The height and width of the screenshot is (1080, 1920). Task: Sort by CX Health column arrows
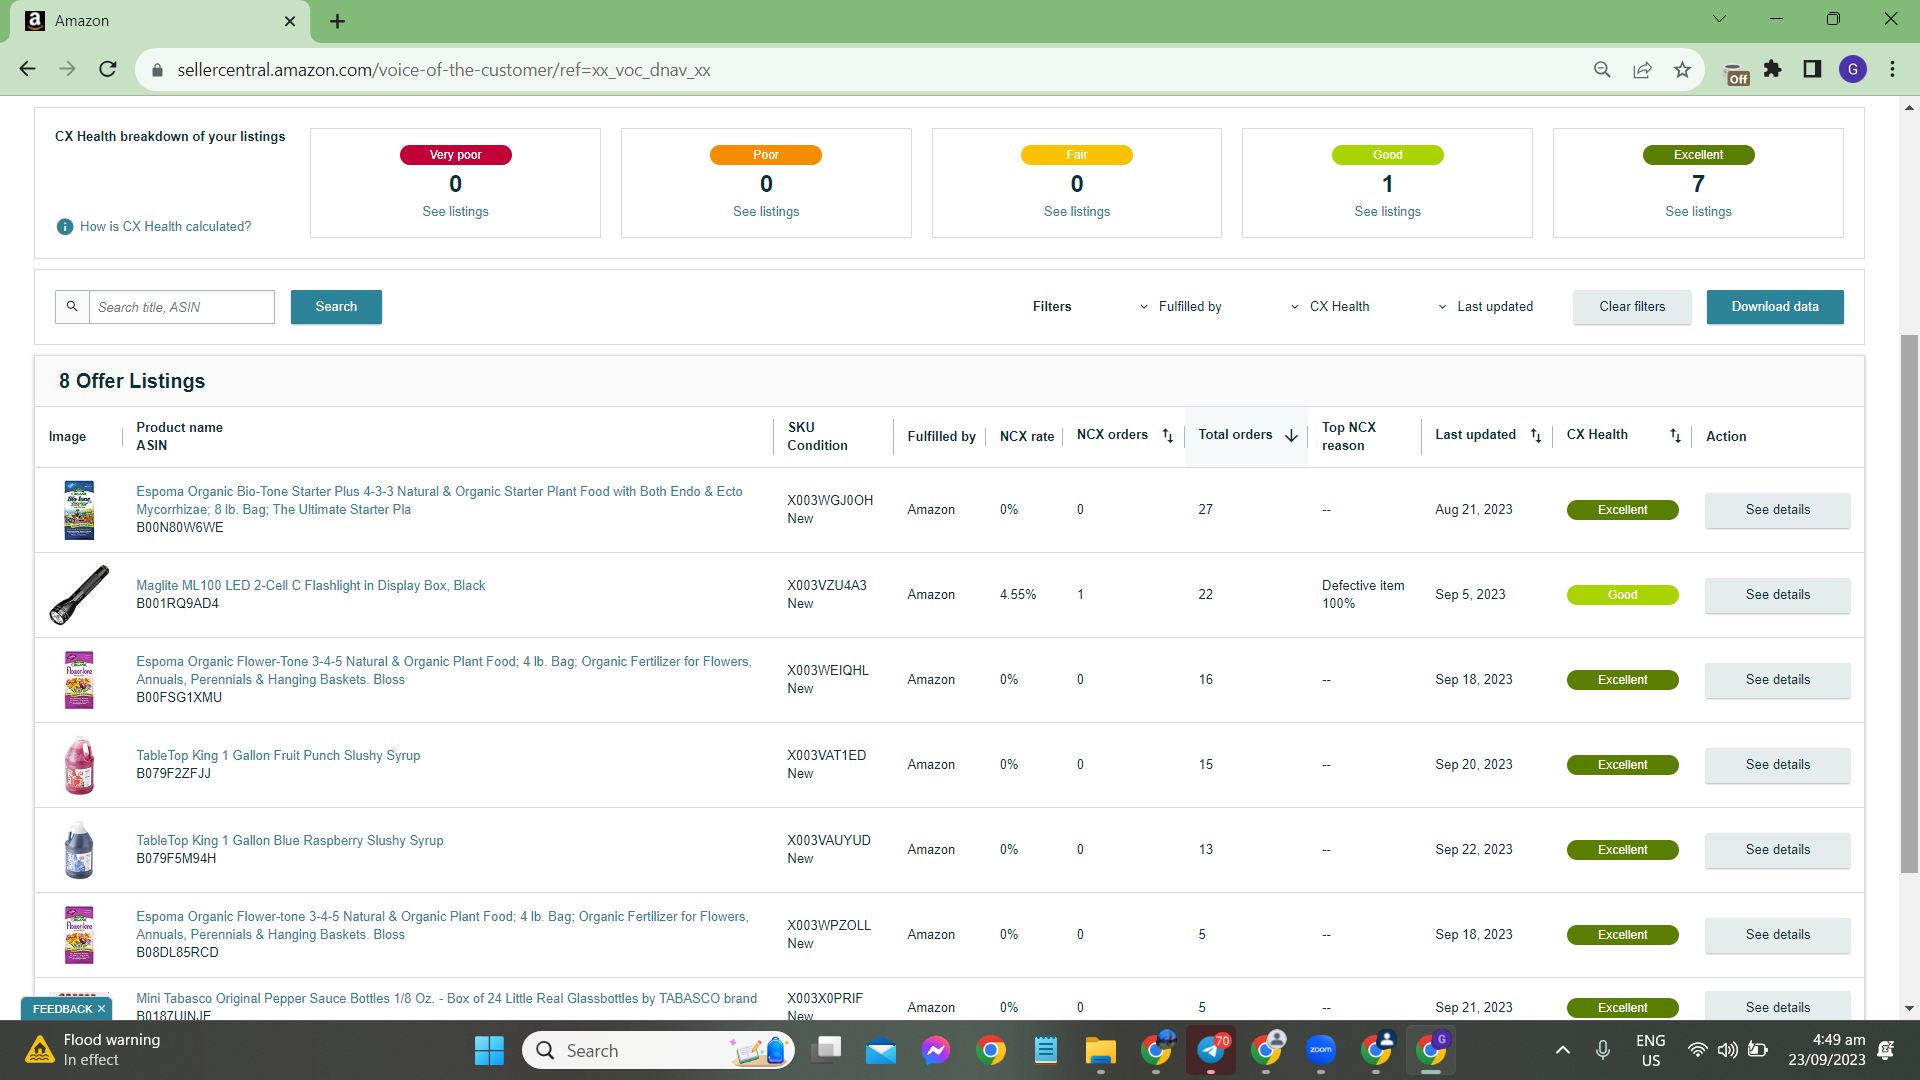(x=1675, y=436)
